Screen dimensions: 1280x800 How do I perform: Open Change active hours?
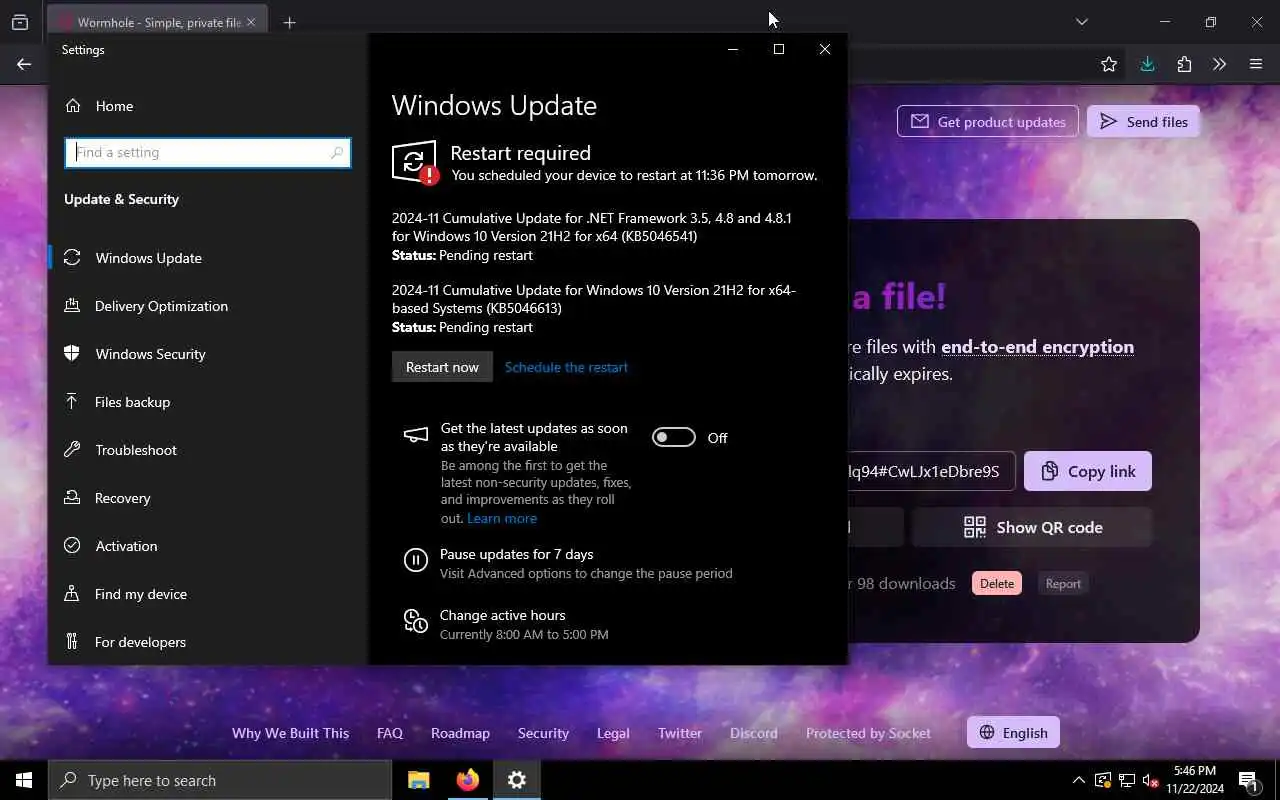[502, 615]
